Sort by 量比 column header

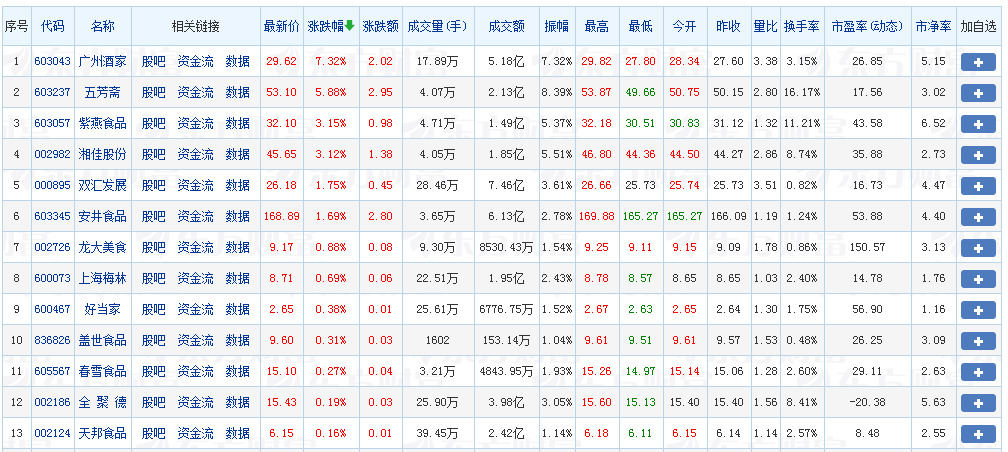765,25
